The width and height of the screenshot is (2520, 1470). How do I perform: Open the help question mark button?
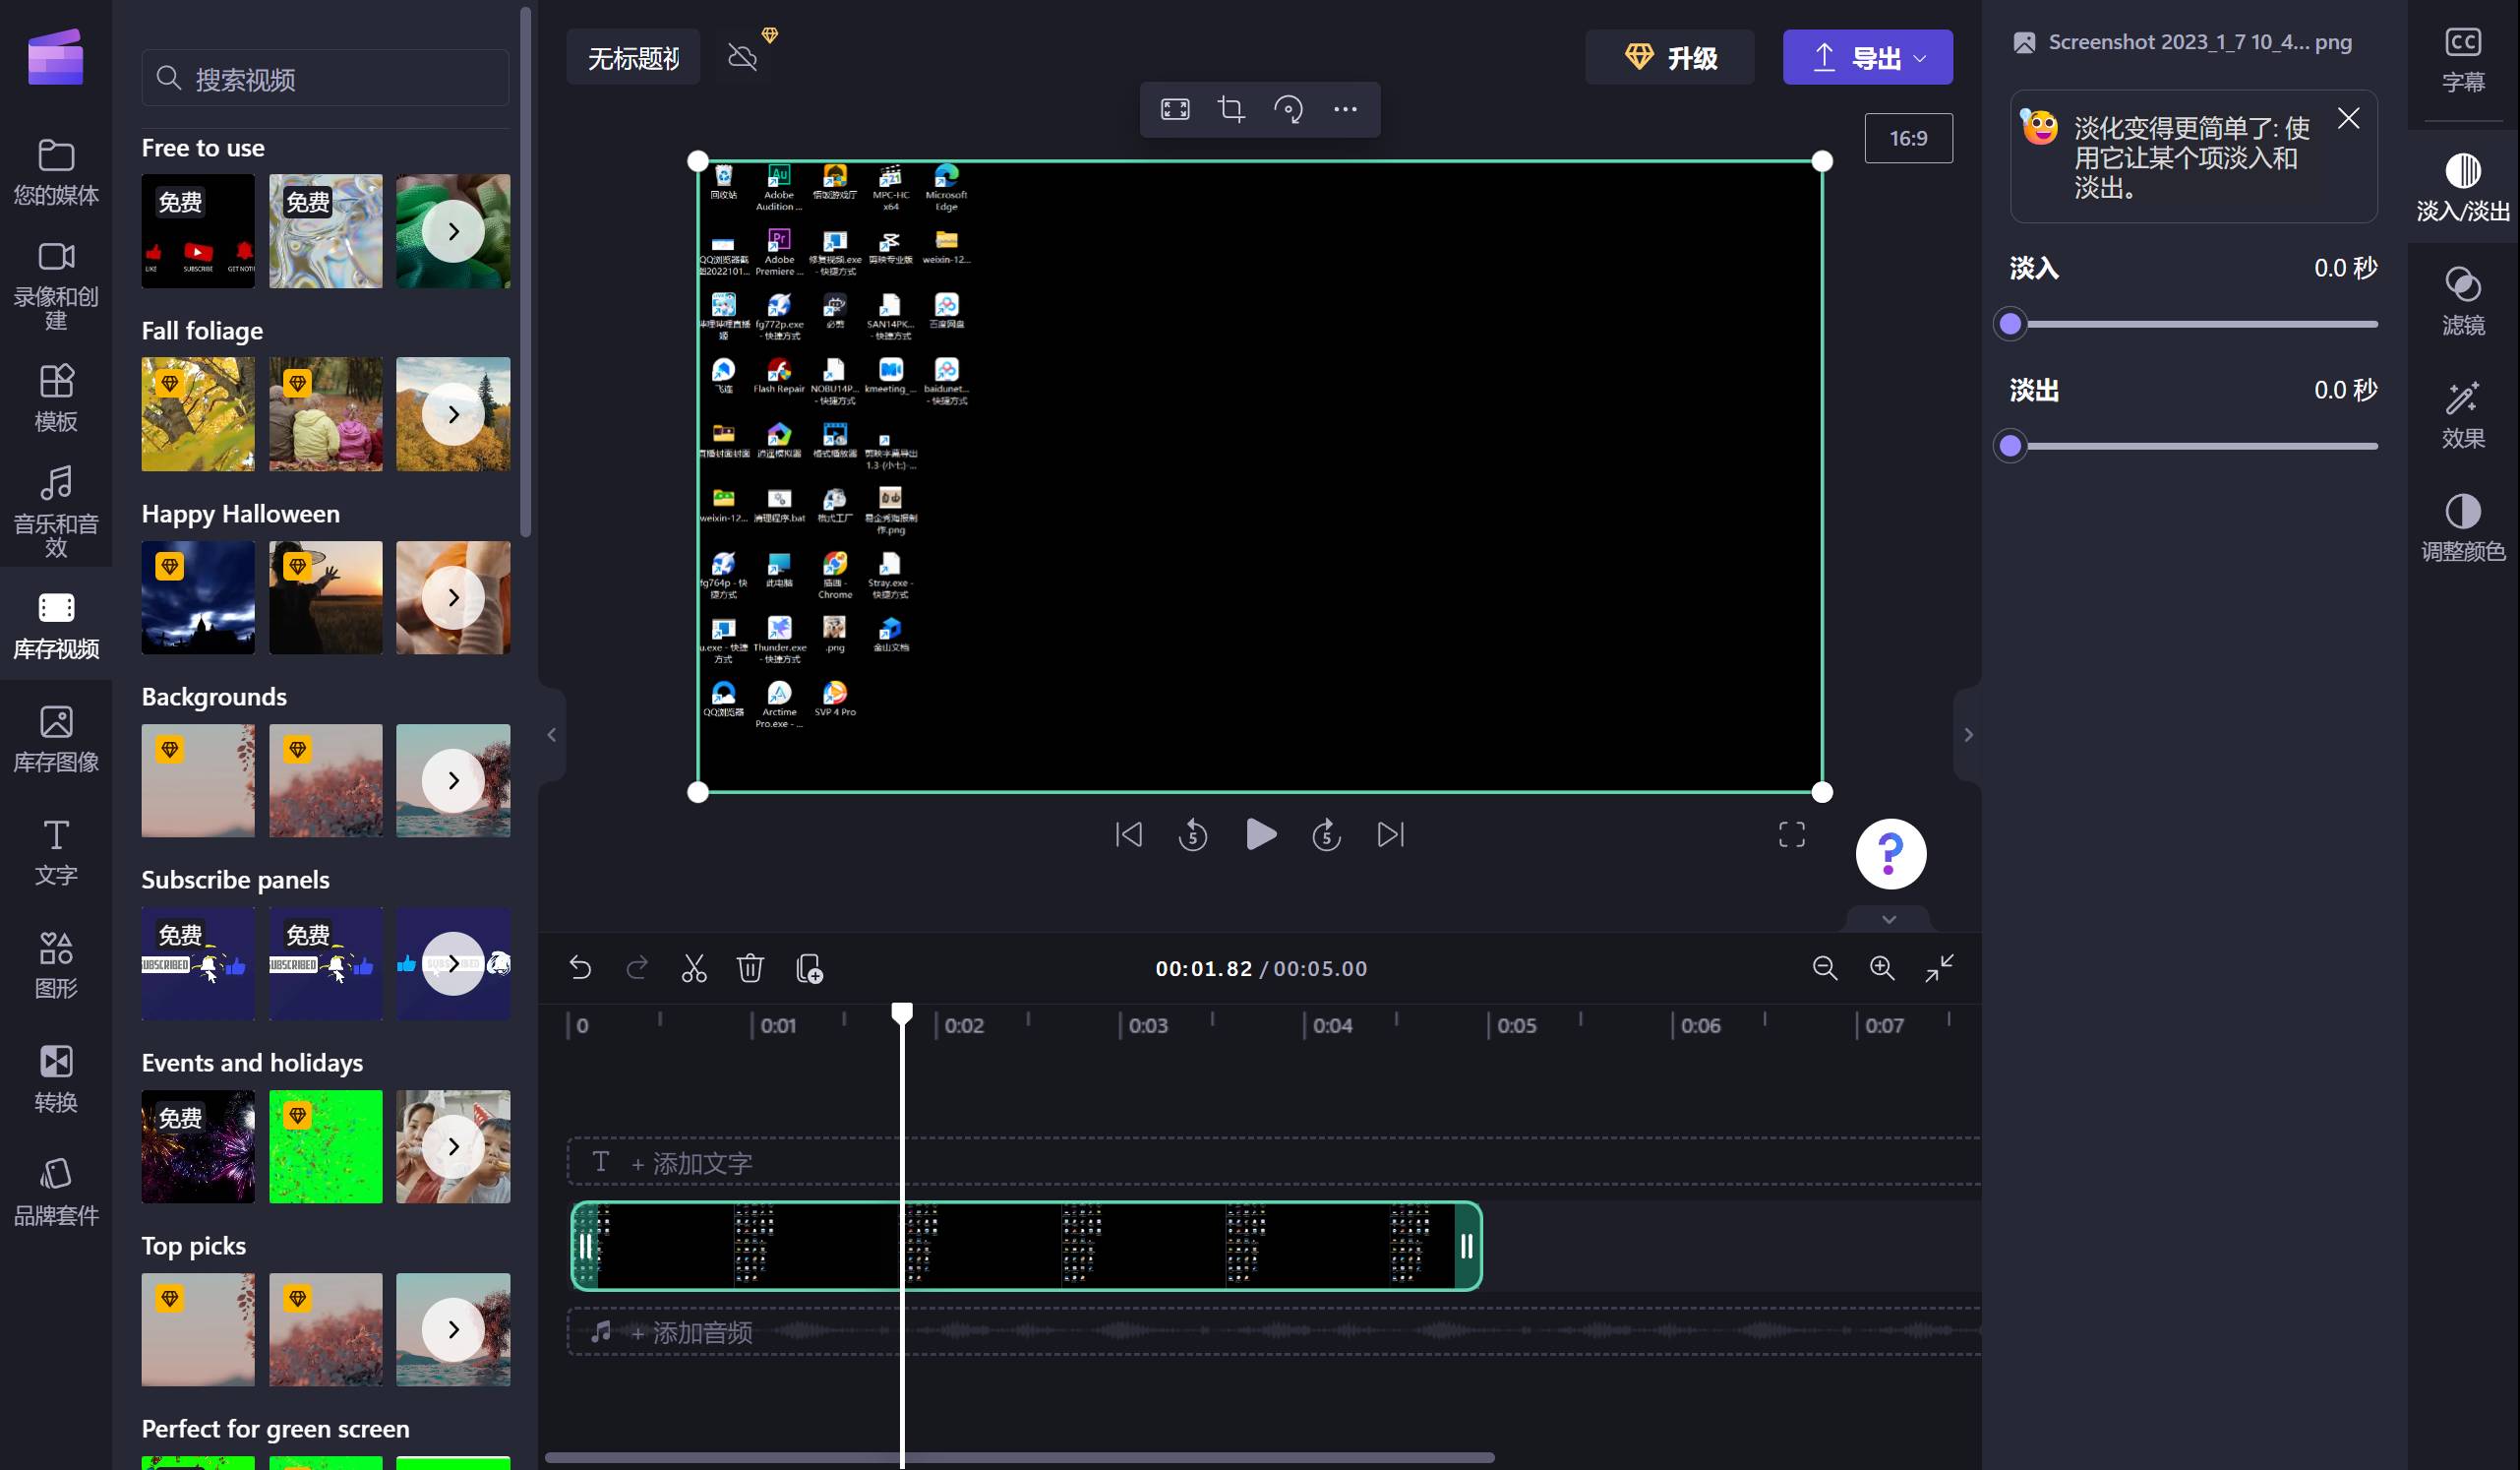(1890, 854)
